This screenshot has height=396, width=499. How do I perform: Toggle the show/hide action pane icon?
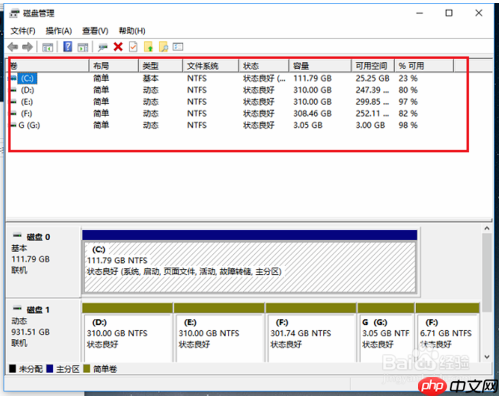coord(83,47)
